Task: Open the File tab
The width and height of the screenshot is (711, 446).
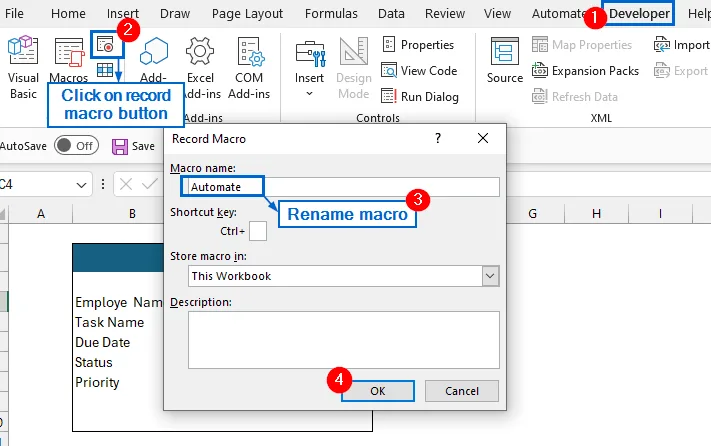Action: (x=14, y=14)
